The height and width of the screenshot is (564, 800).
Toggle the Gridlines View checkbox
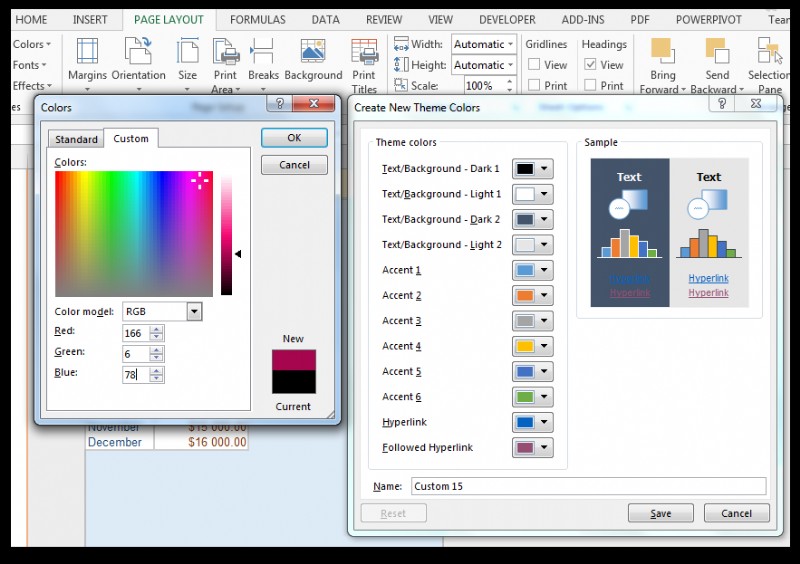[x=535, y=65]
